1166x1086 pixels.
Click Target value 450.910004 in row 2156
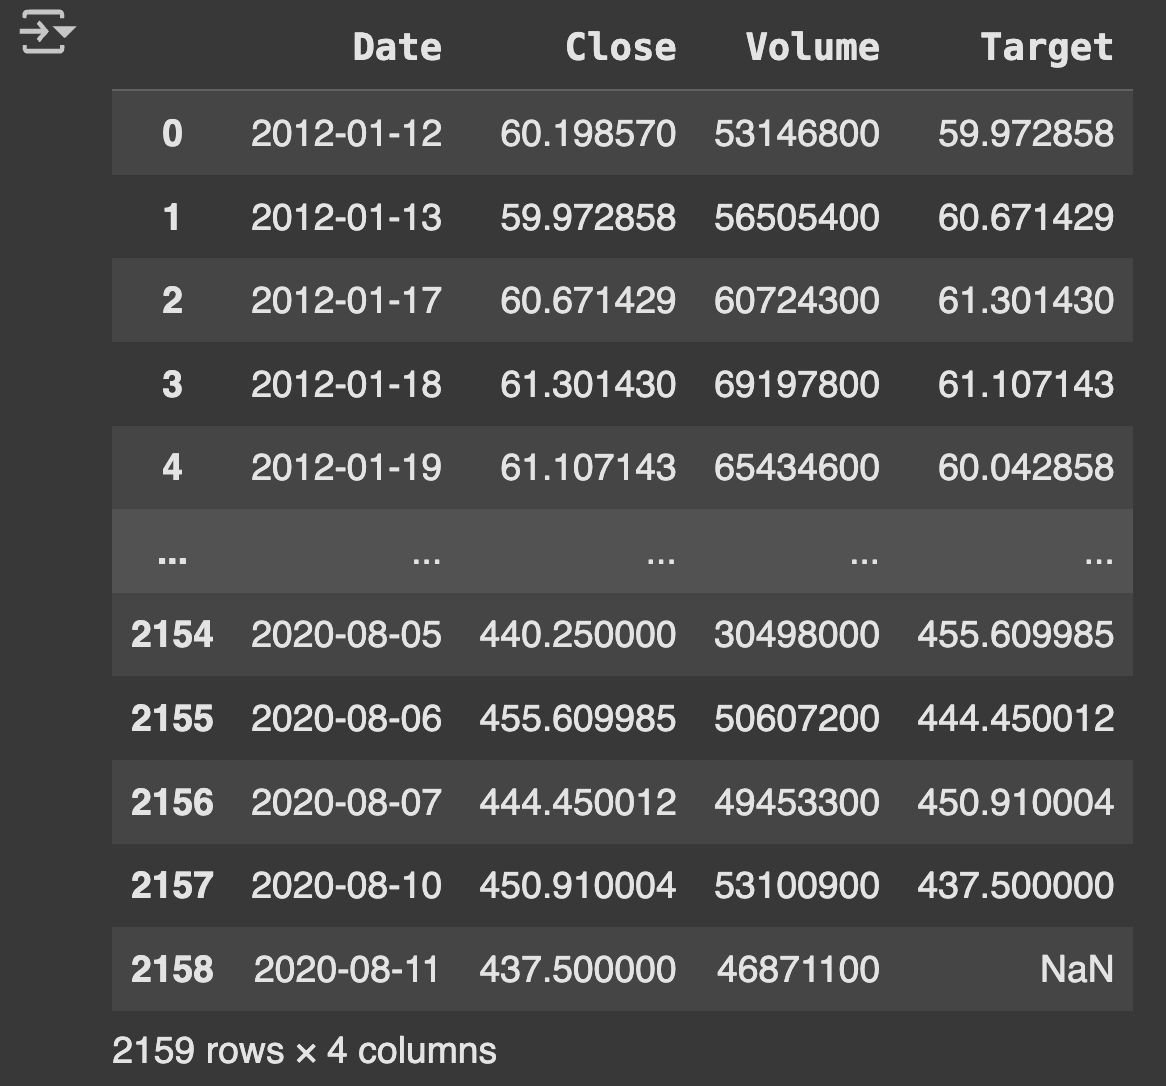click(x=1016, y=802)
